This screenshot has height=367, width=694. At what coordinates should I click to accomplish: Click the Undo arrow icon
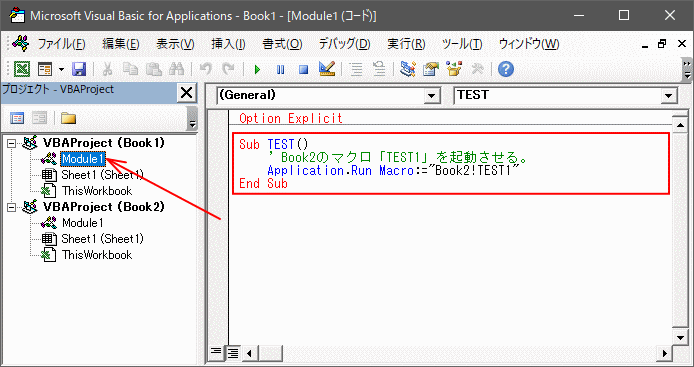coord(205,69)
